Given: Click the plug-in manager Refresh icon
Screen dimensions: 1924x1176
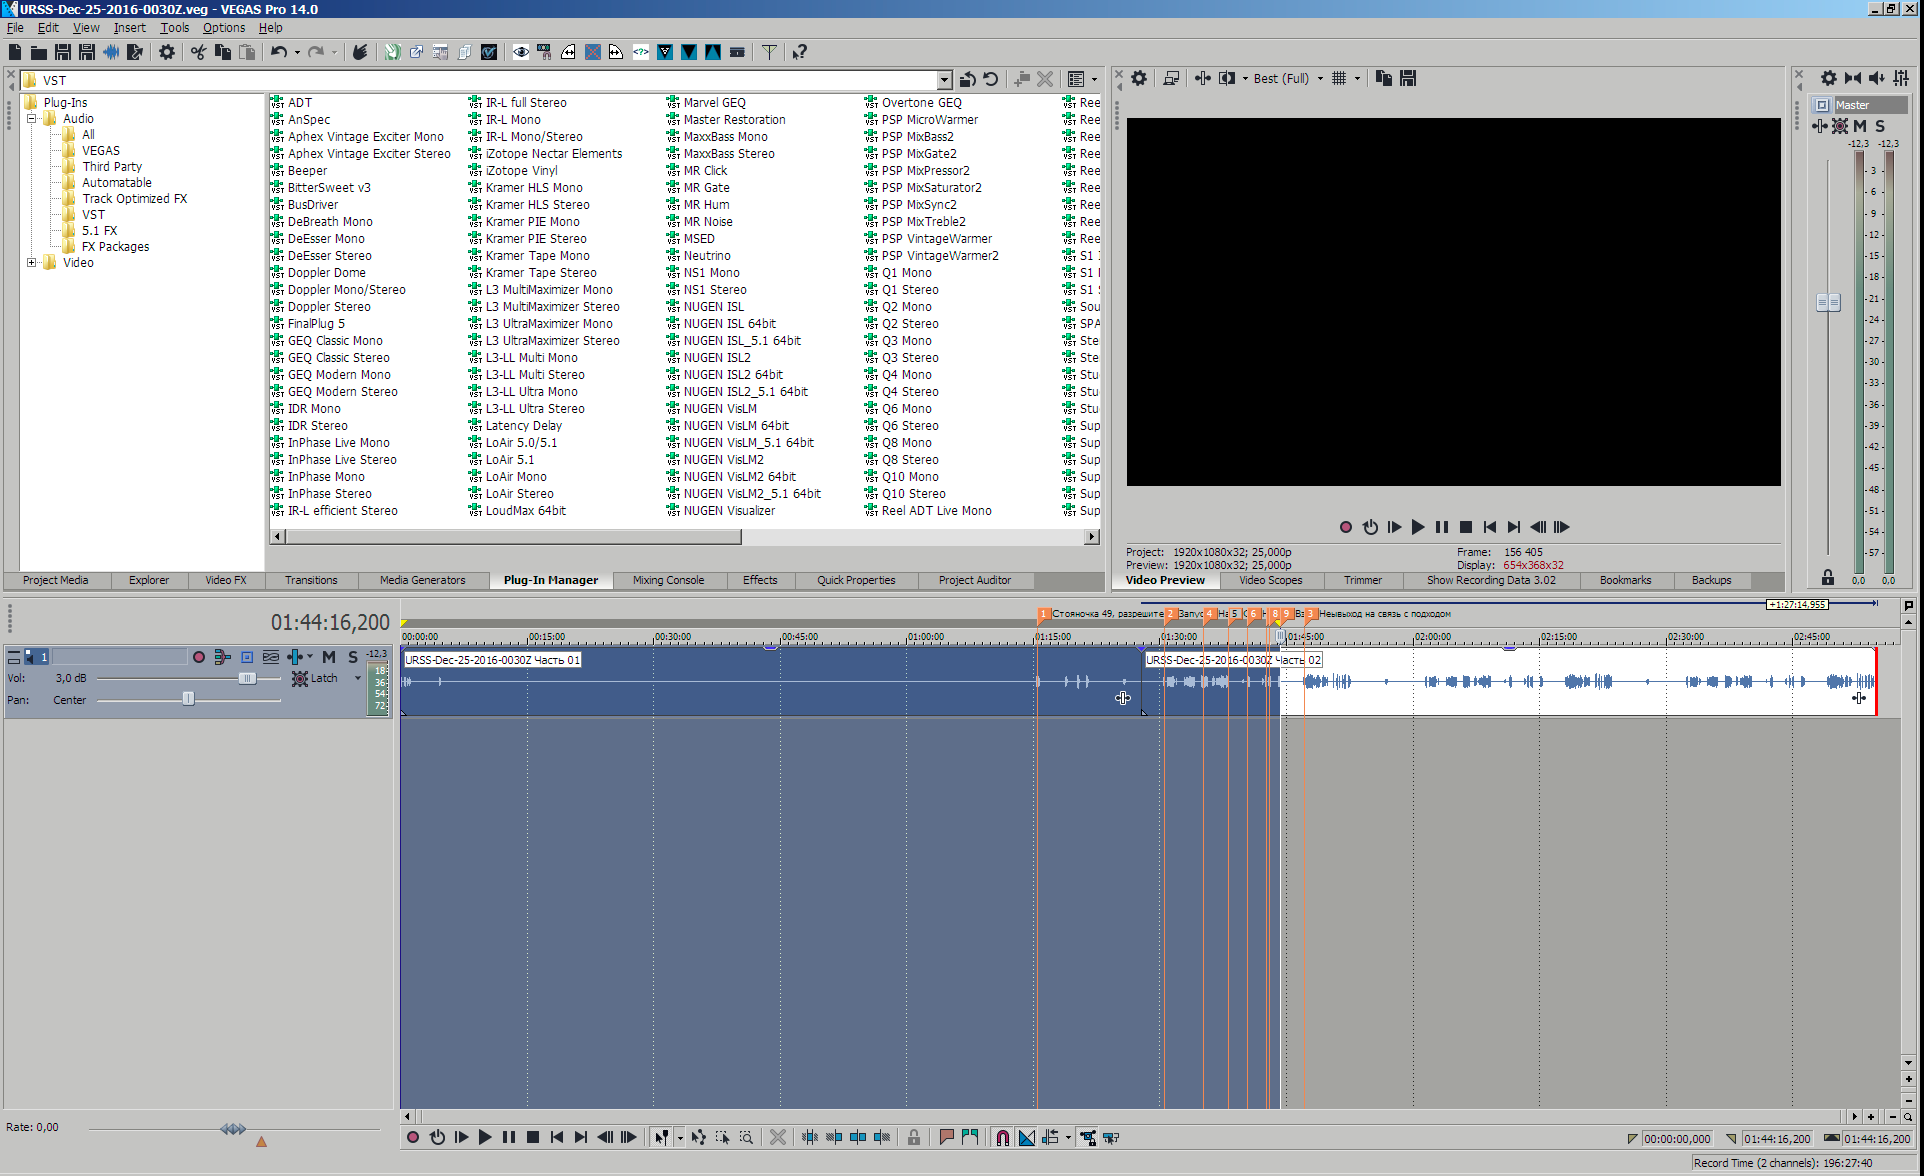Looking at the screenshot, I should tap(991, 79).
